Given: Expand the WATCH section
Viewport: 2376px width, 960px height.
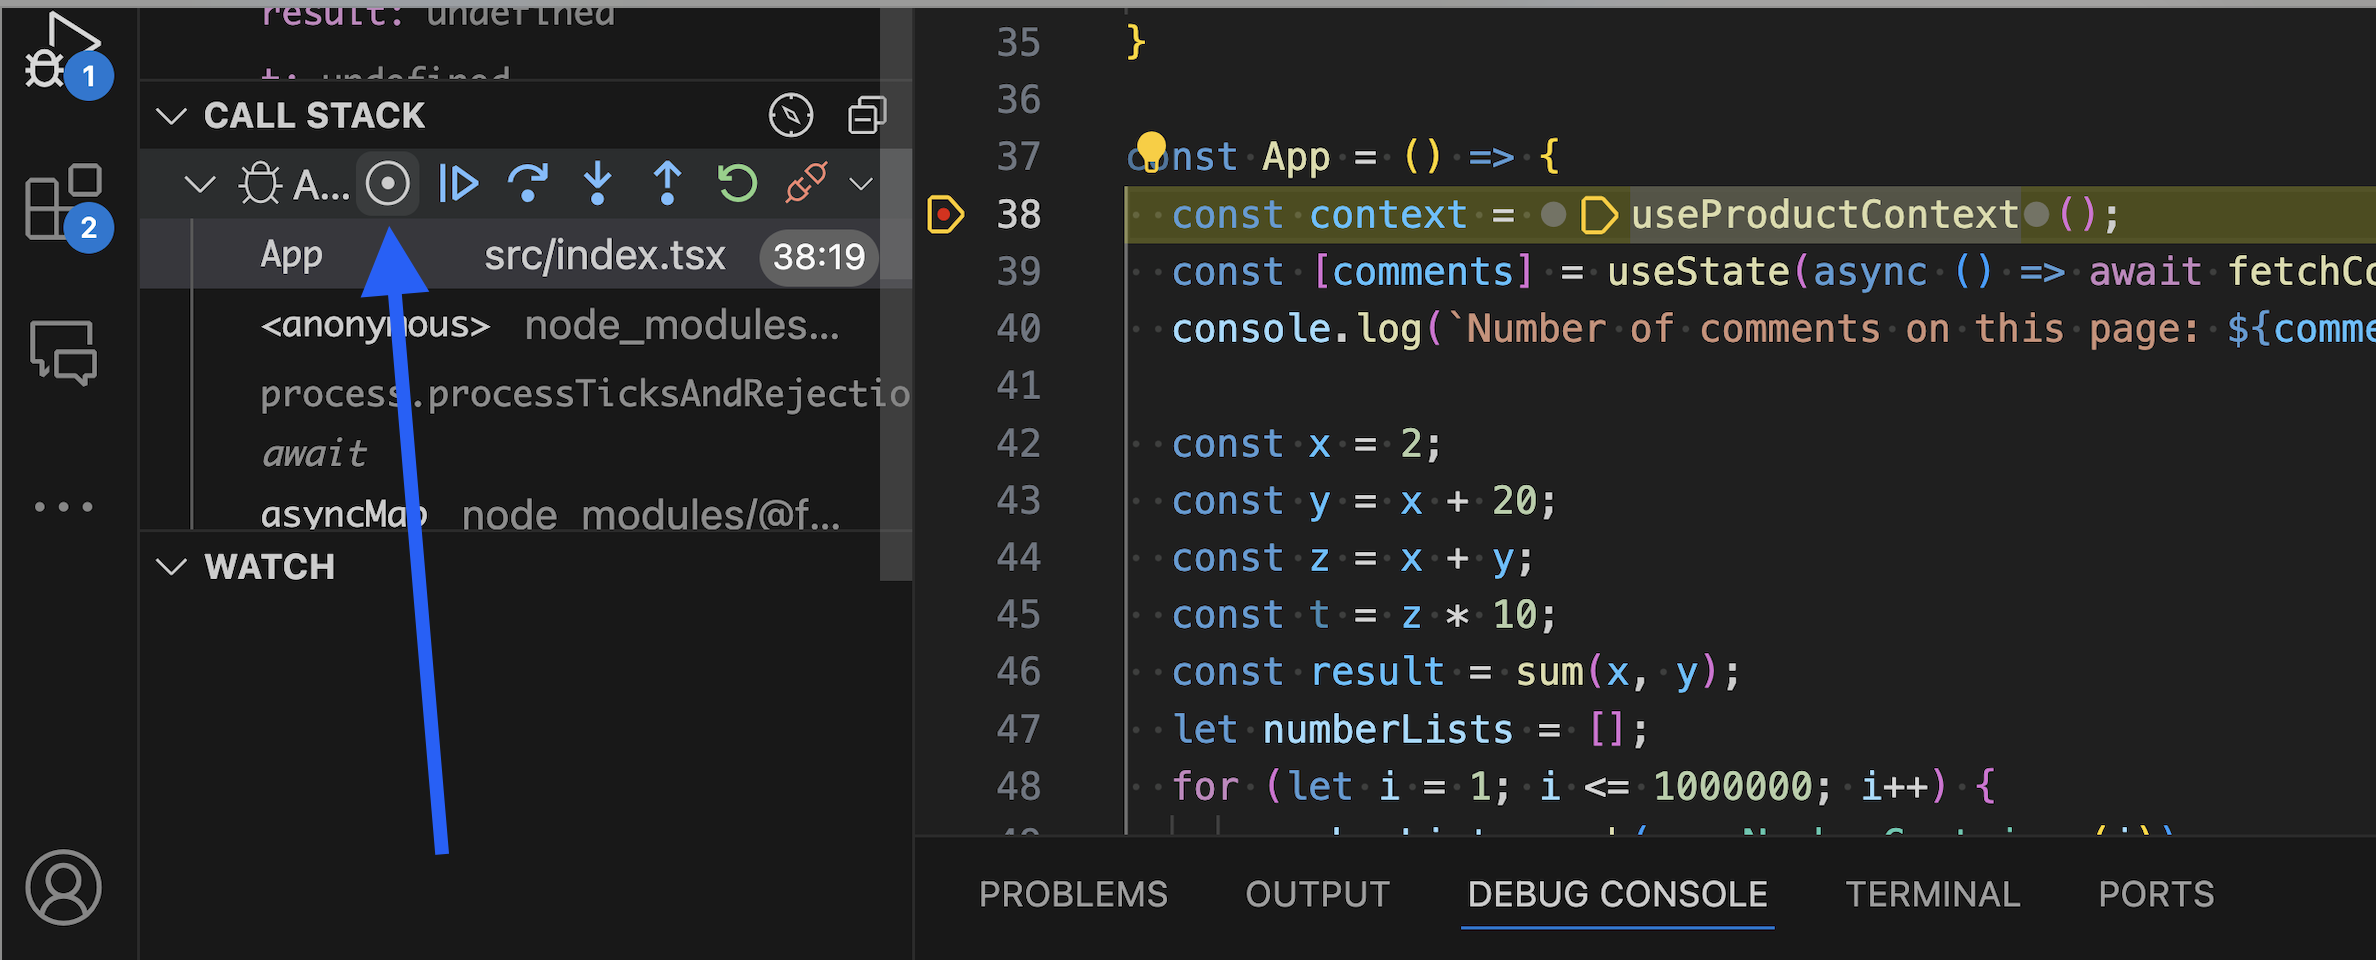Looking at the screenshot, I should (170, 566).
